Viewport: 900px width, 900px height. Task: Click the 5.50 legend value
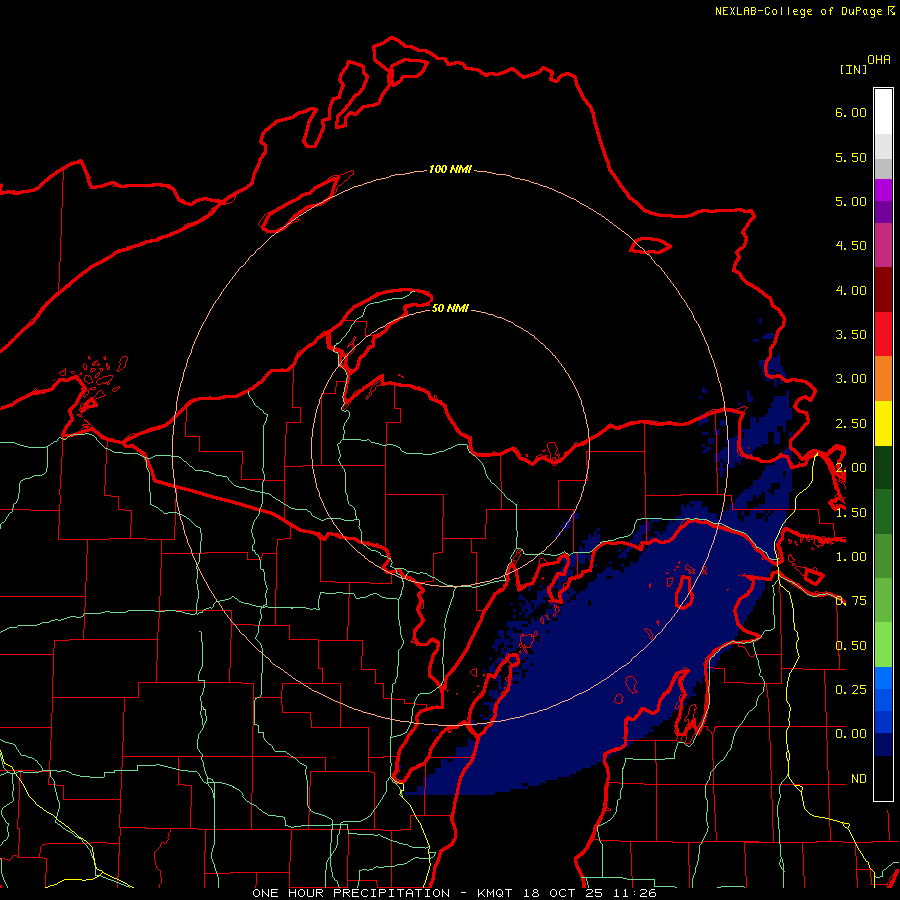click(x=851, y=157)
